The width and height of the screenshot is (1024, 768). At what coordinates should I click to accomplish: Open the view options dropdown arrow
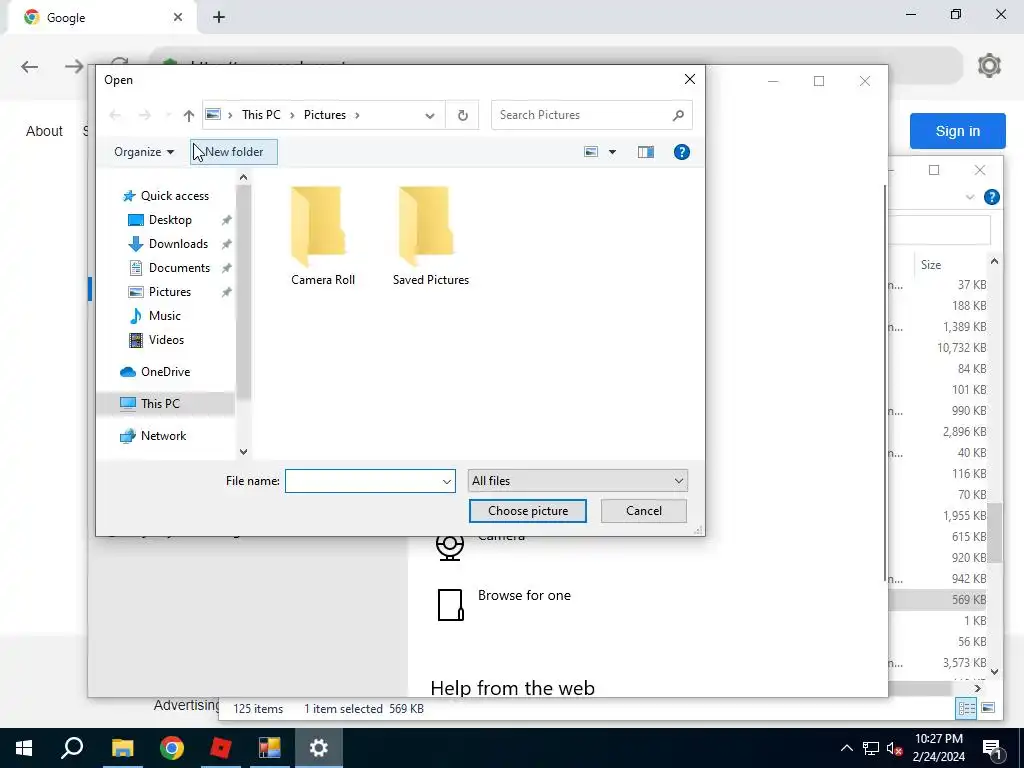pyautogui.click(x=612, y=152)
